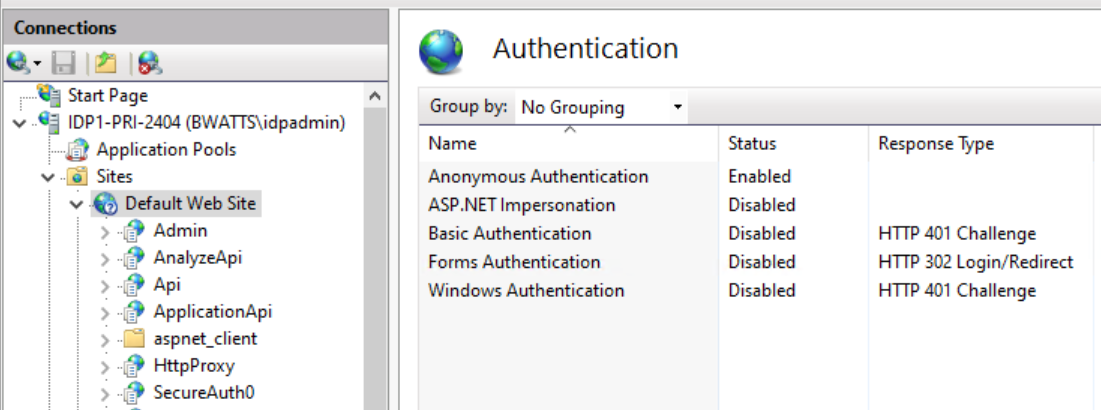Click the Connections tree scroll up arrow
1101x410 pixels.
(375, 96)
